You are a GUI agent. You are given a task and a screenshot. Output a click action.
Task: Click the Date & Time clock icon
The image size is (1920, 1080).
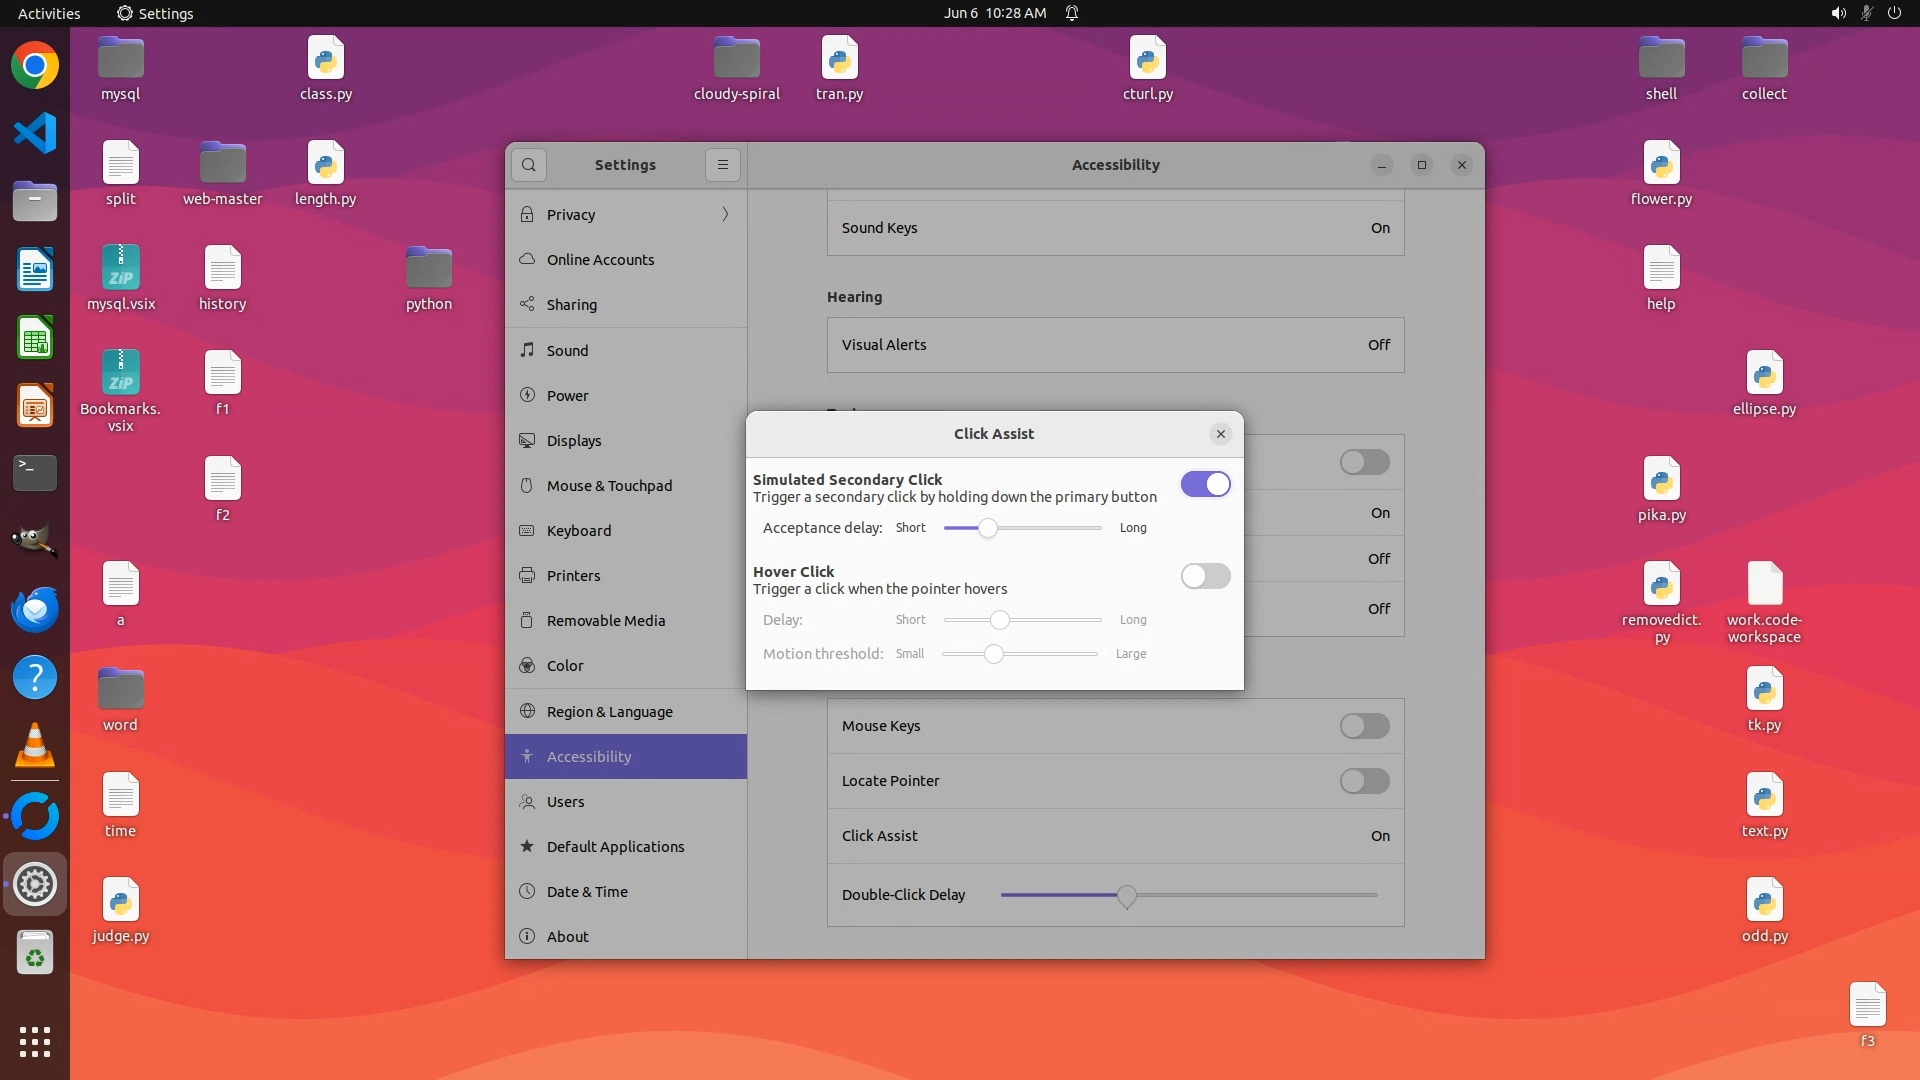527,891
